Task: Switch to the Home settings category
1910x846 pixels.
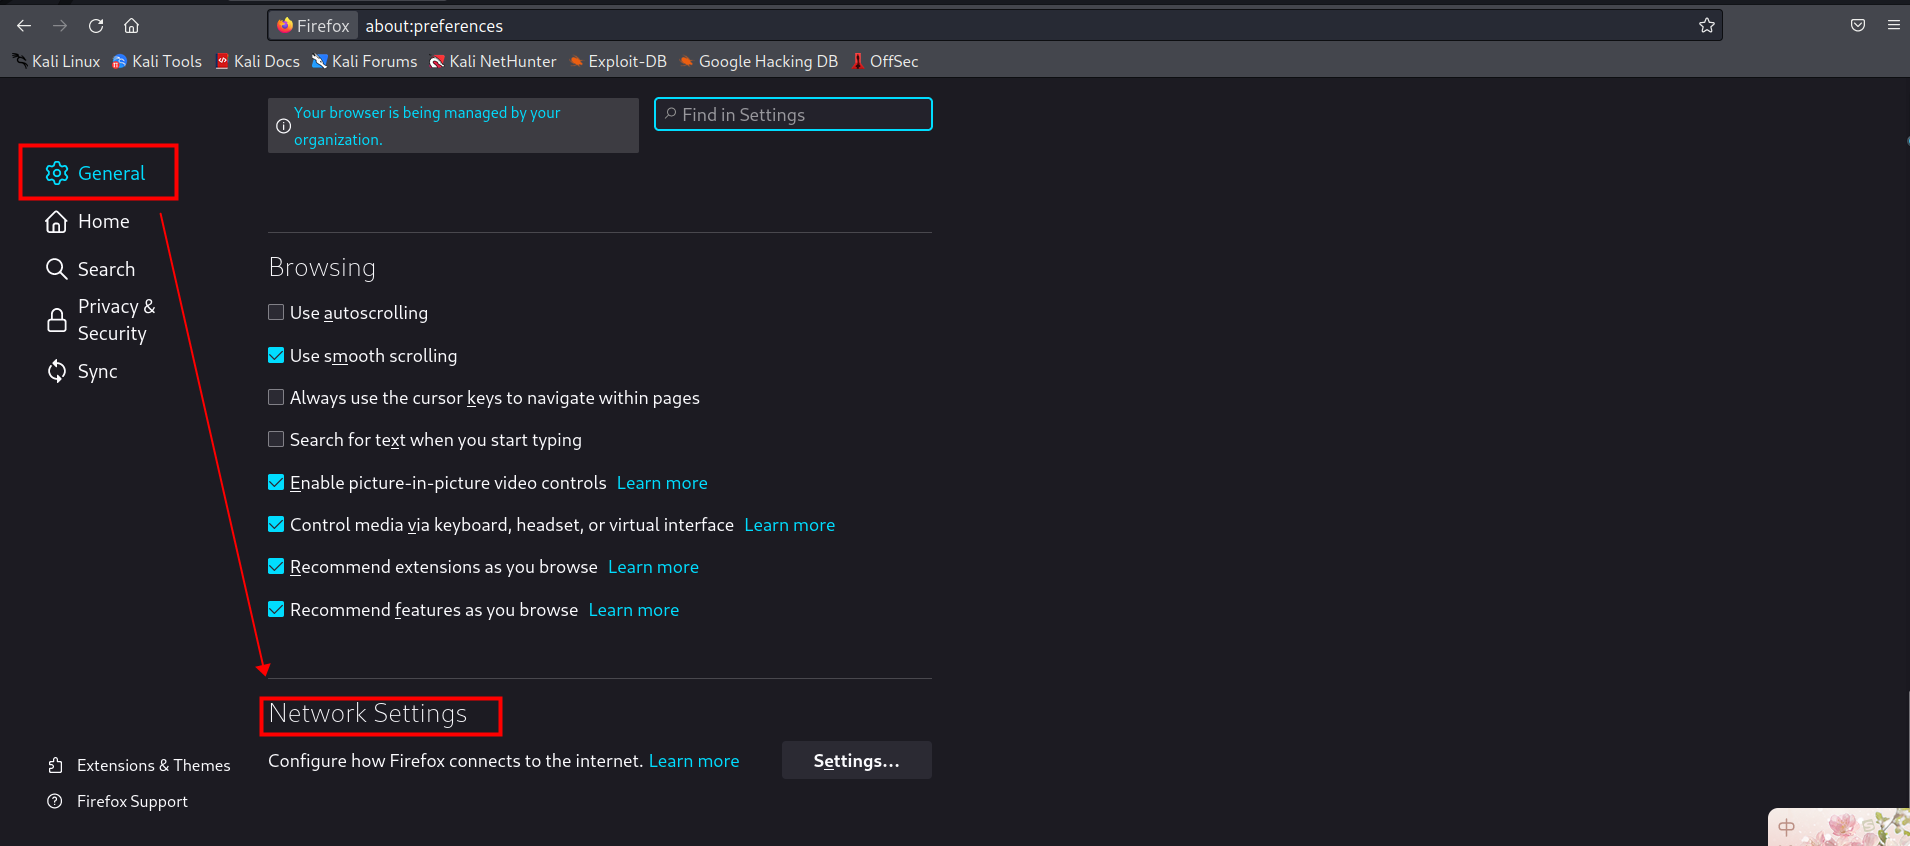Action: coord(88,221)
